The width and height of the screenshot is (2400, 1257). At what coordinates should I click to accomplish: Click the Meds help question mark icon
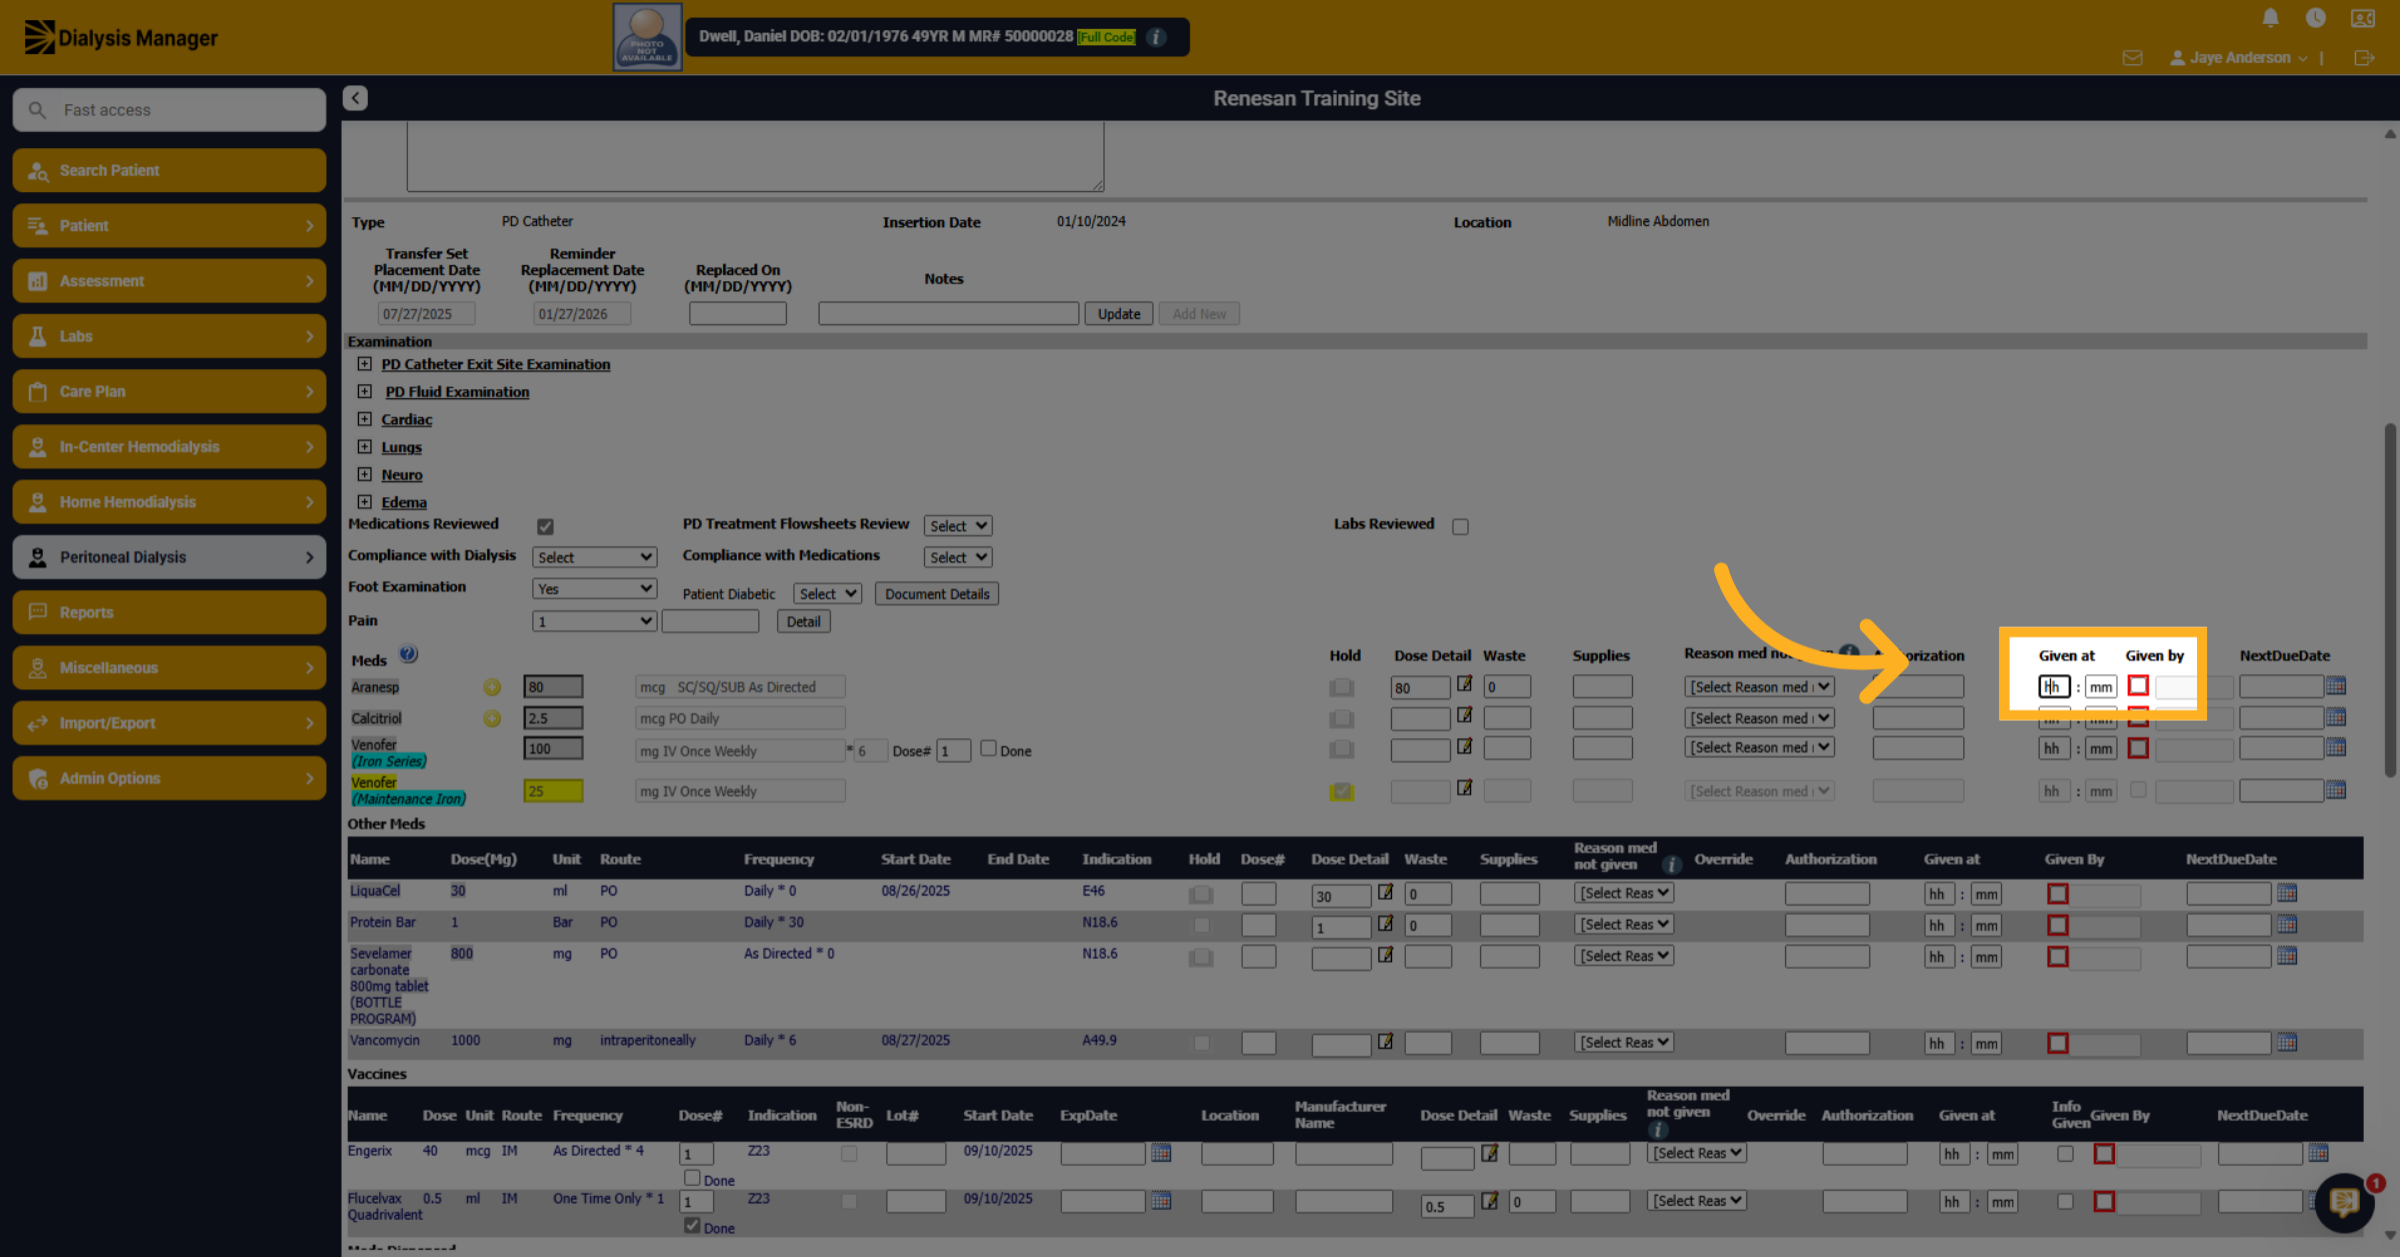pos(408,654)
